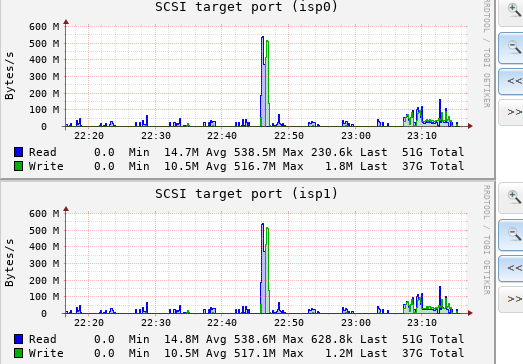The width and height of the screenshot is (523, 364).
Task: Select the 538.5M Max read value for isp0
Action: [x=254, y=152]
